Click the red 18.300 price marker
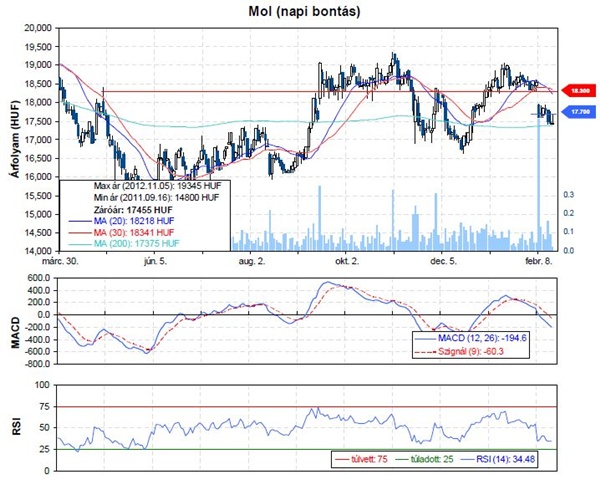The width and height of the screenshot is (600, 479). 579,91
